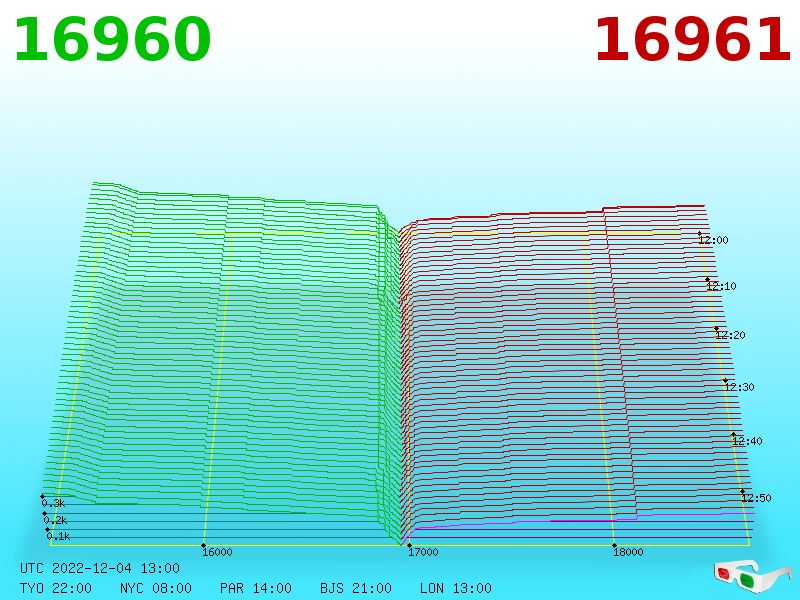
Task: Click the NYC 08:00 clock
Action: (156, 588)
